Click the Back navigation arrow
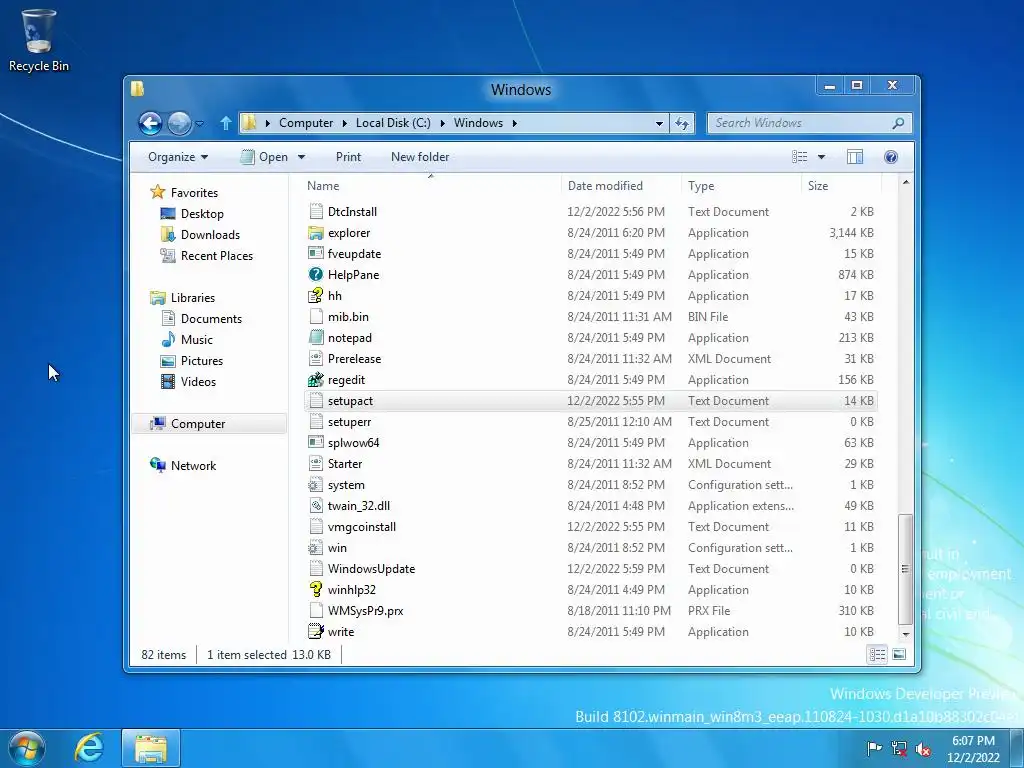The width and height of the screenshot is (1024, 768). click(x=150, y=123)
